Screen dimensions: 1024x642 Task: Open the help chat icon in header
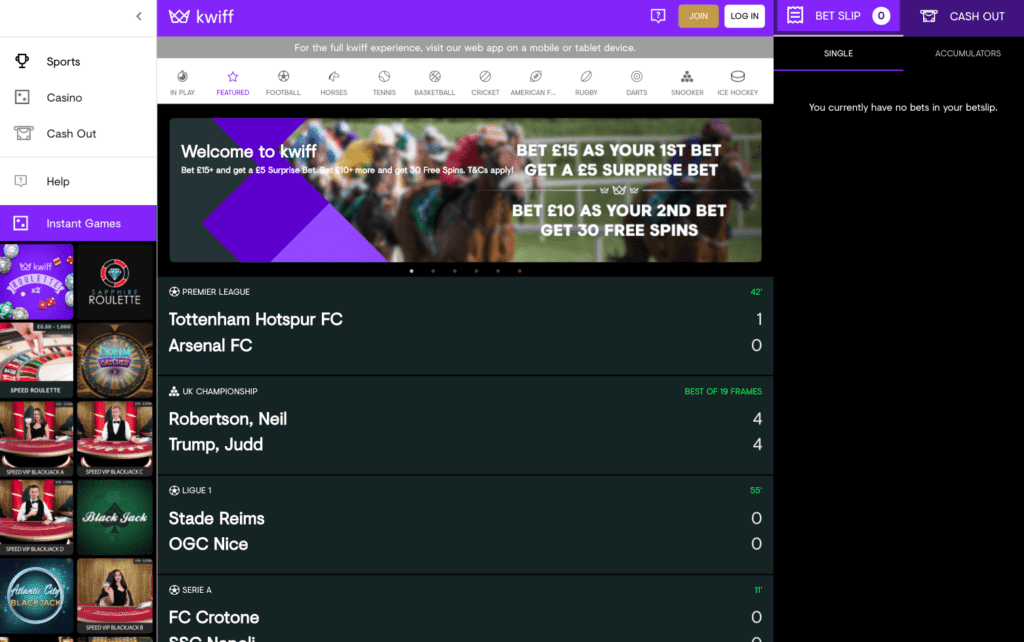(x=657, y=16)
